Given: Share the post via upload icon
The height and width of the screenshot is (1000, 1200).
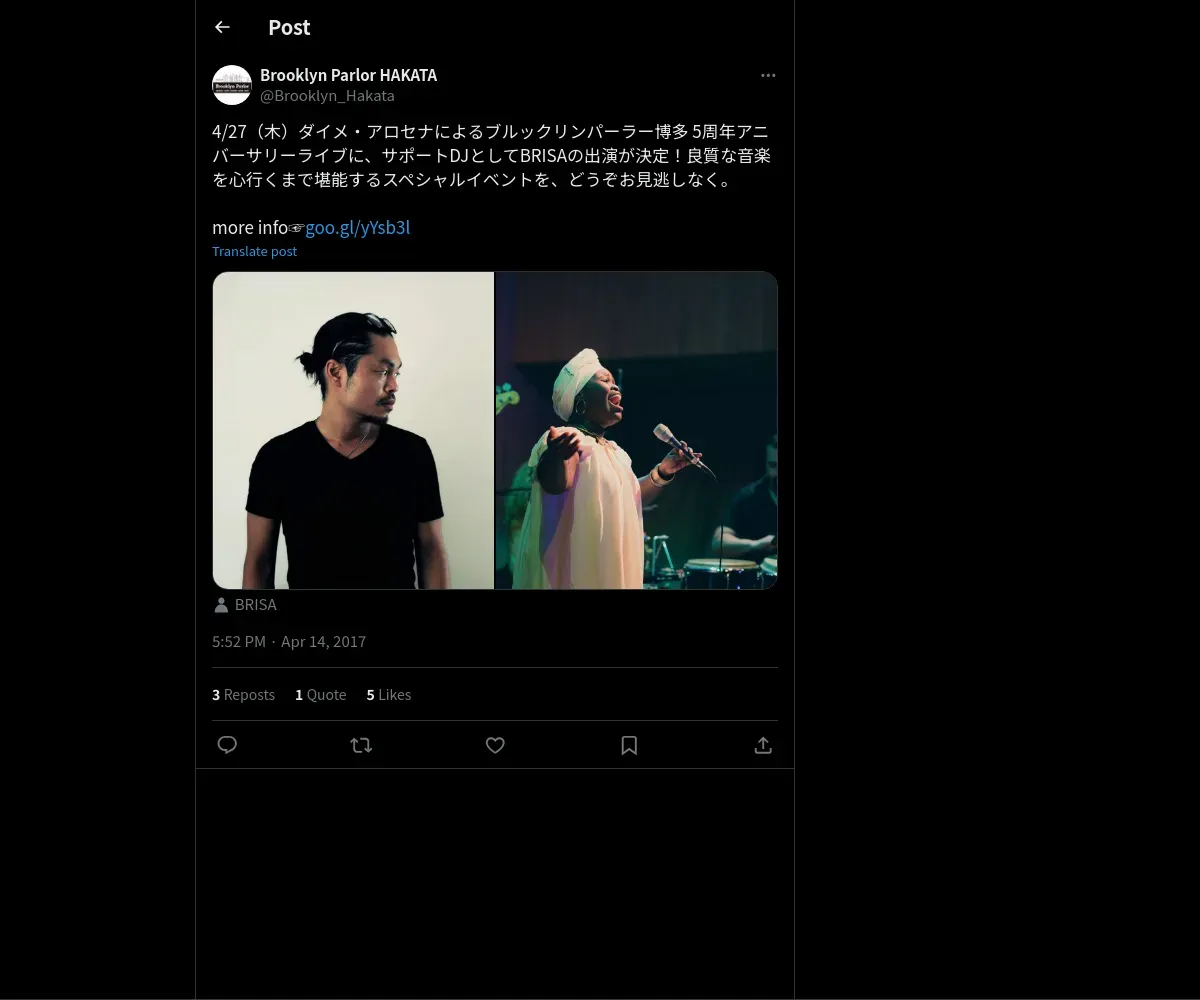Looking at the screenshot, I should pyautogui.click(x=763, y=745).
